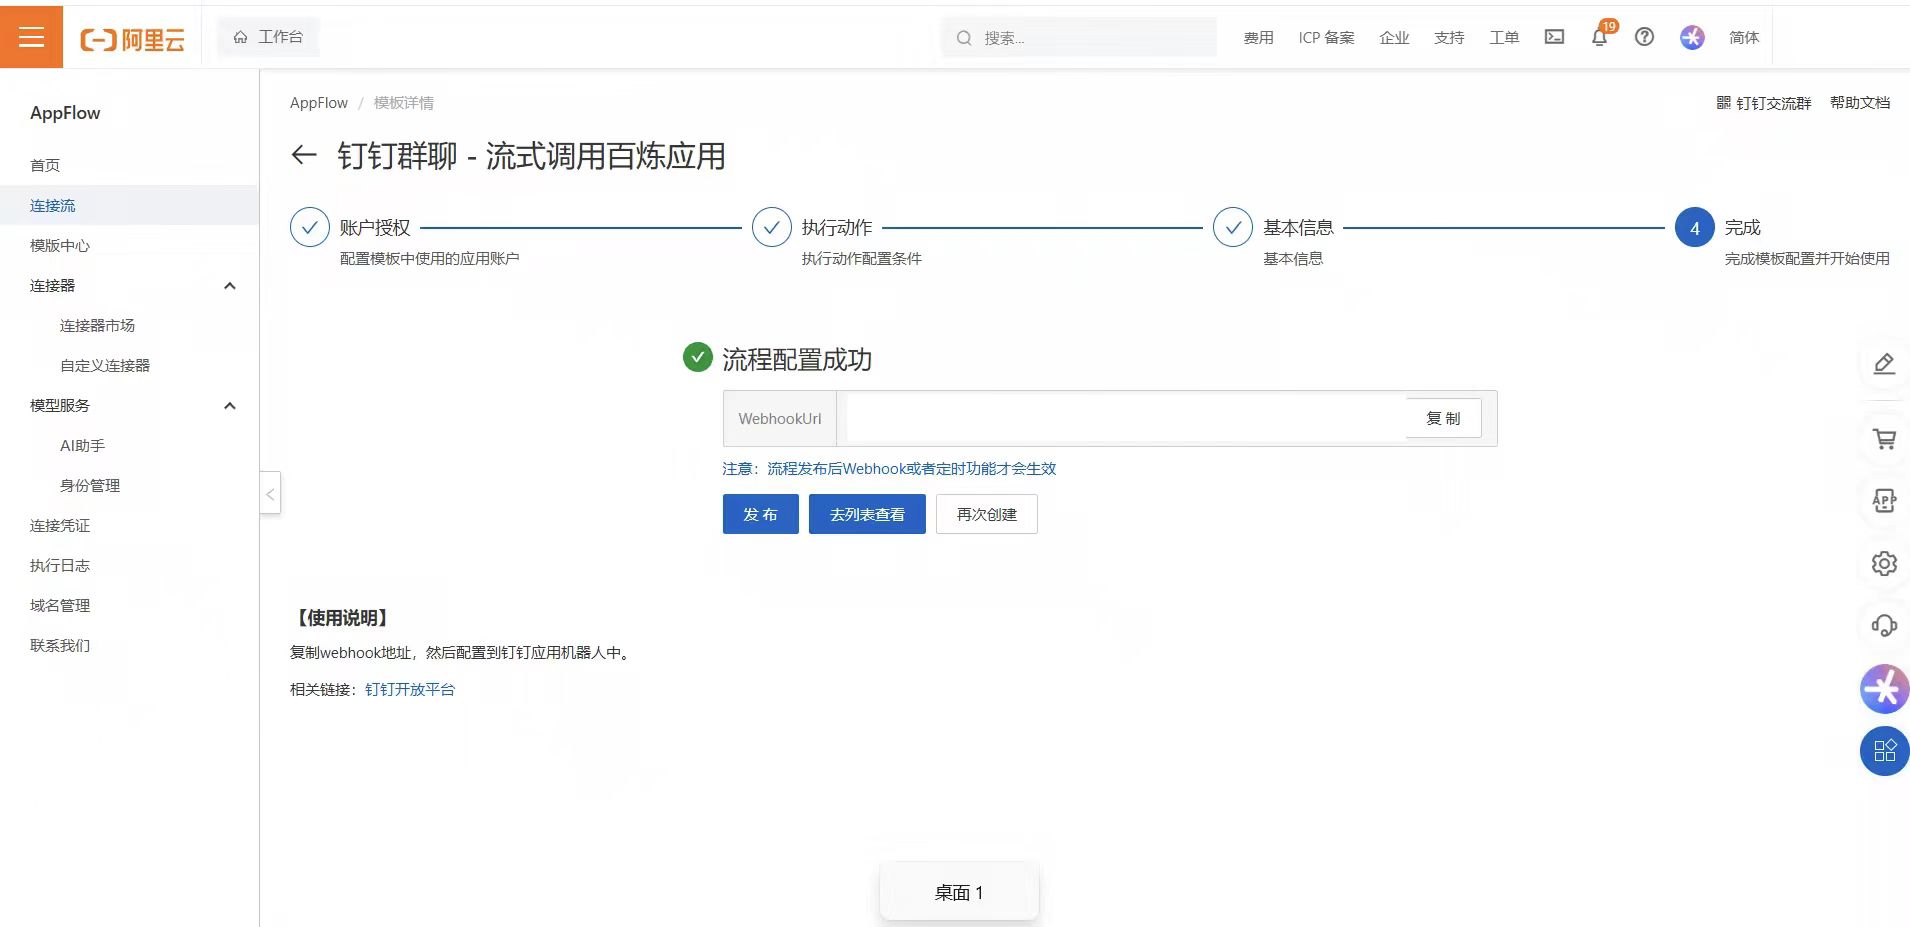The height and width of the screenshot is (927, 1910).
Task: Click the 账户授权 step check icon
Action: pyautogui.click(x=310, y=228)
